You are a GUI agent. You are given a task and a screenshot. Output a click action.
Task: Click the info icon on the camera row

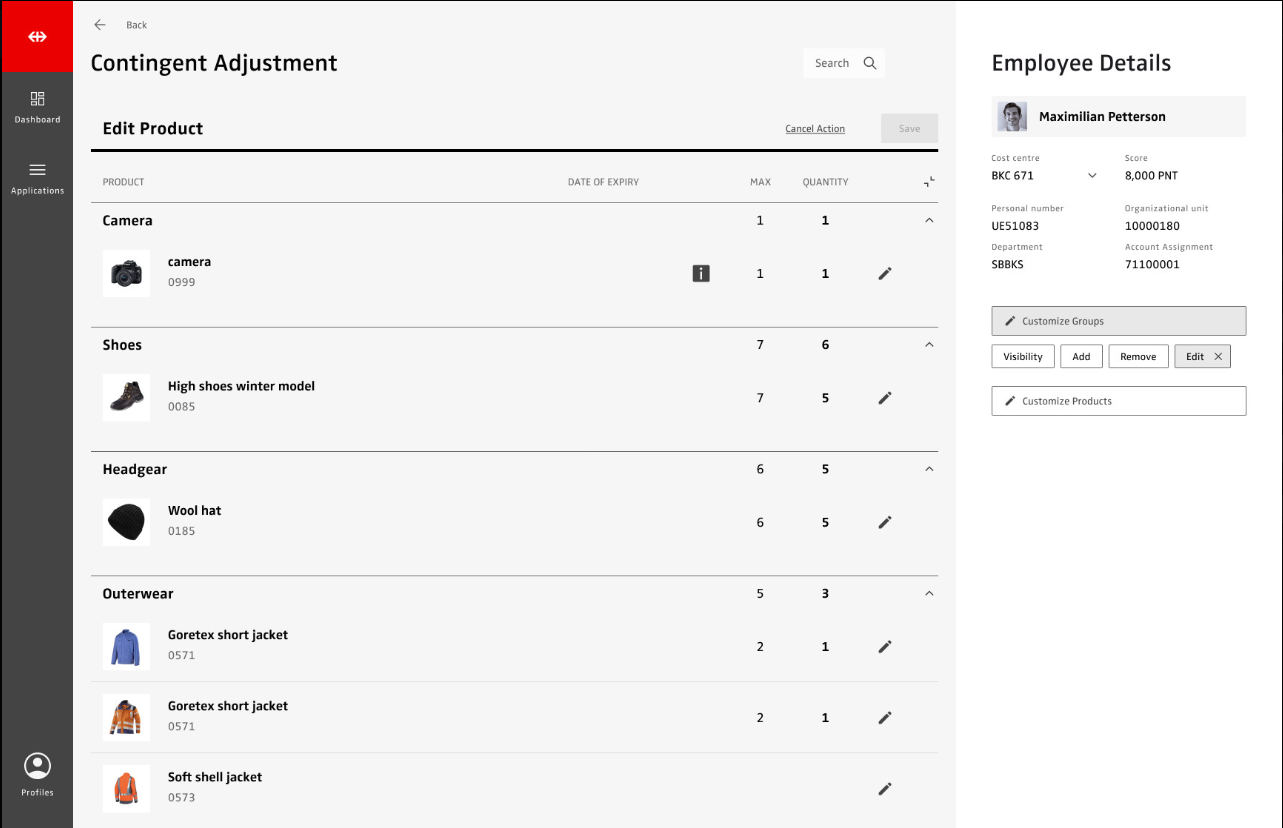(x=701, y=273)
